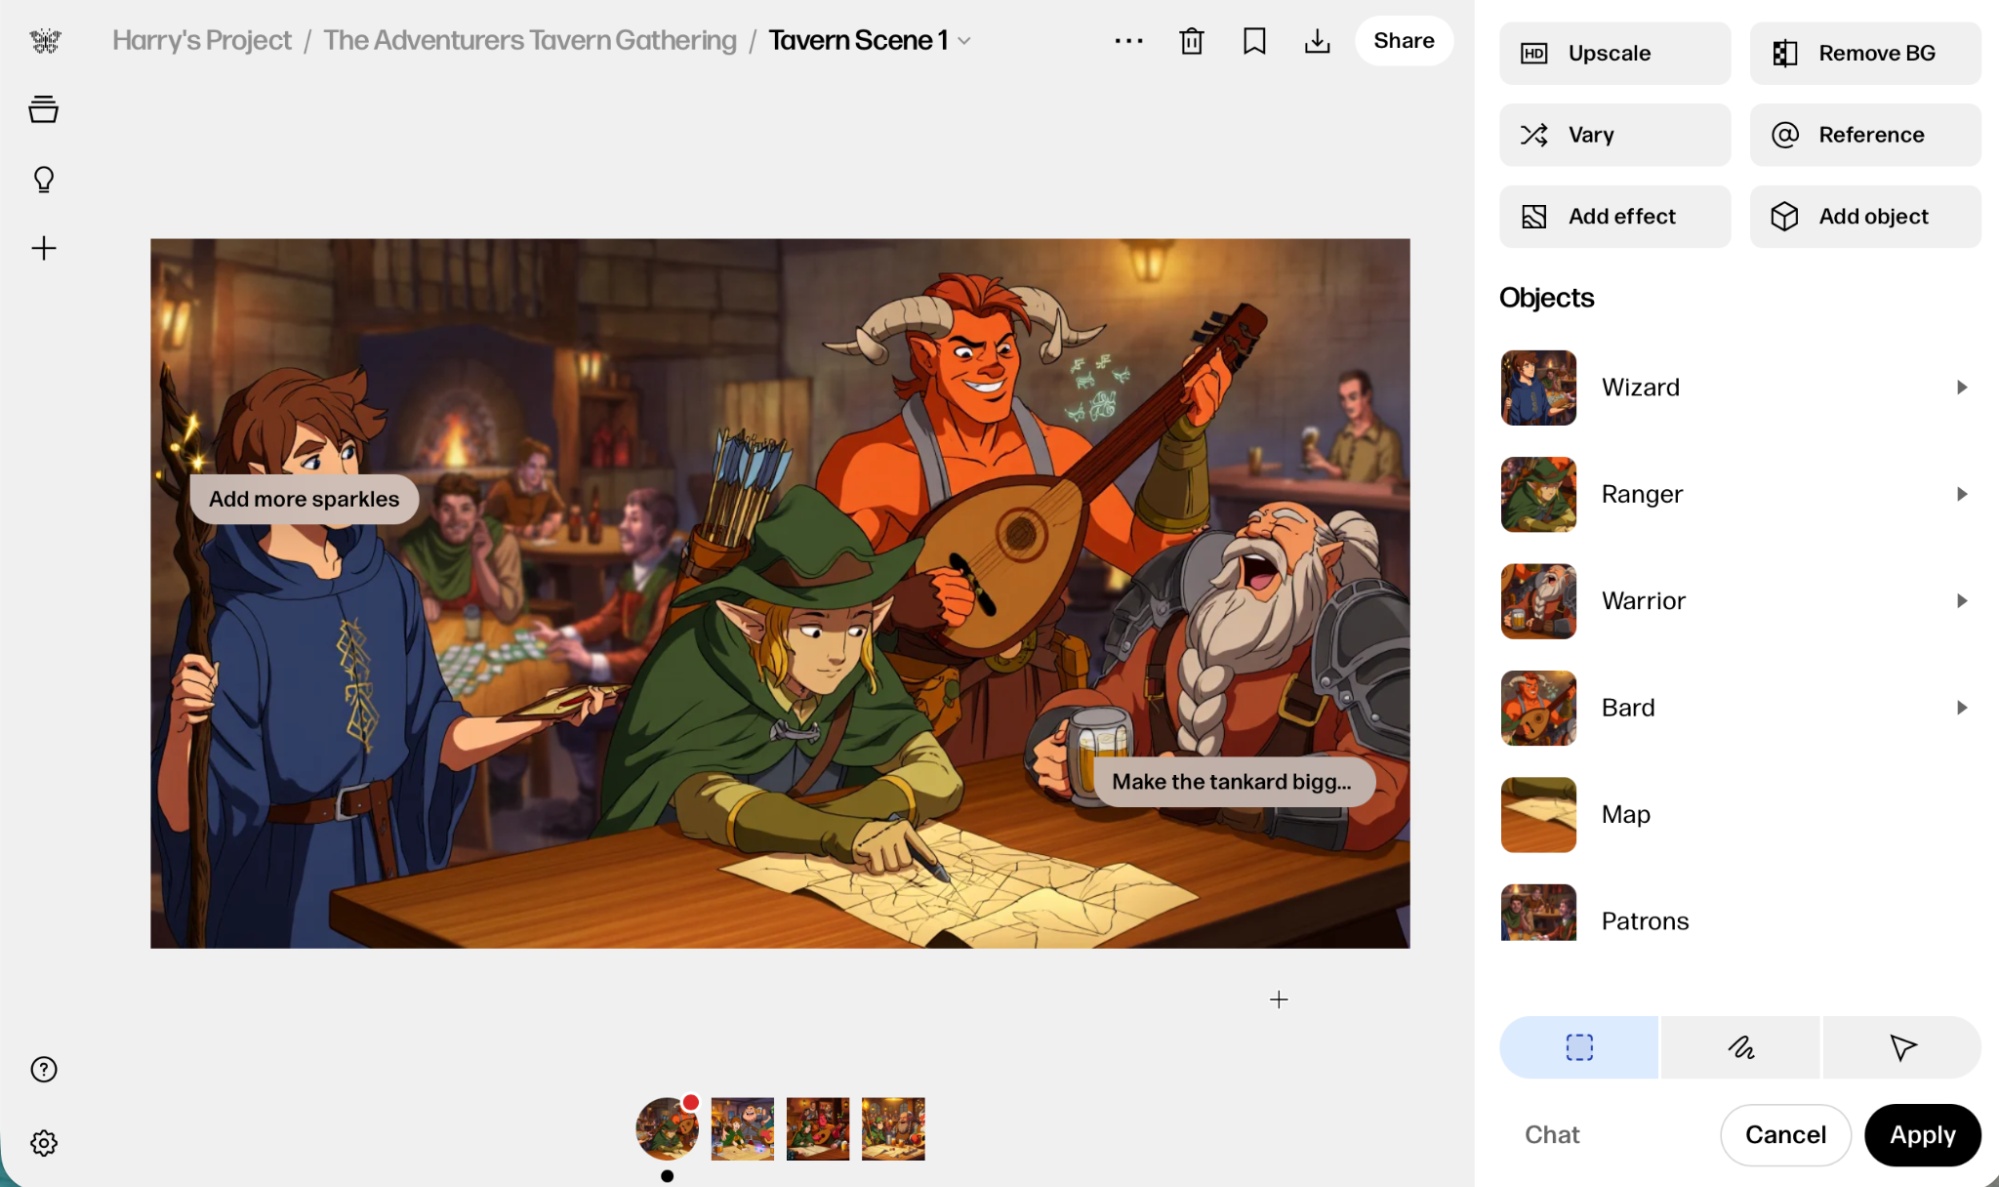Open the help question mark icon
1999x1187 pixels.
point(44,1069)
